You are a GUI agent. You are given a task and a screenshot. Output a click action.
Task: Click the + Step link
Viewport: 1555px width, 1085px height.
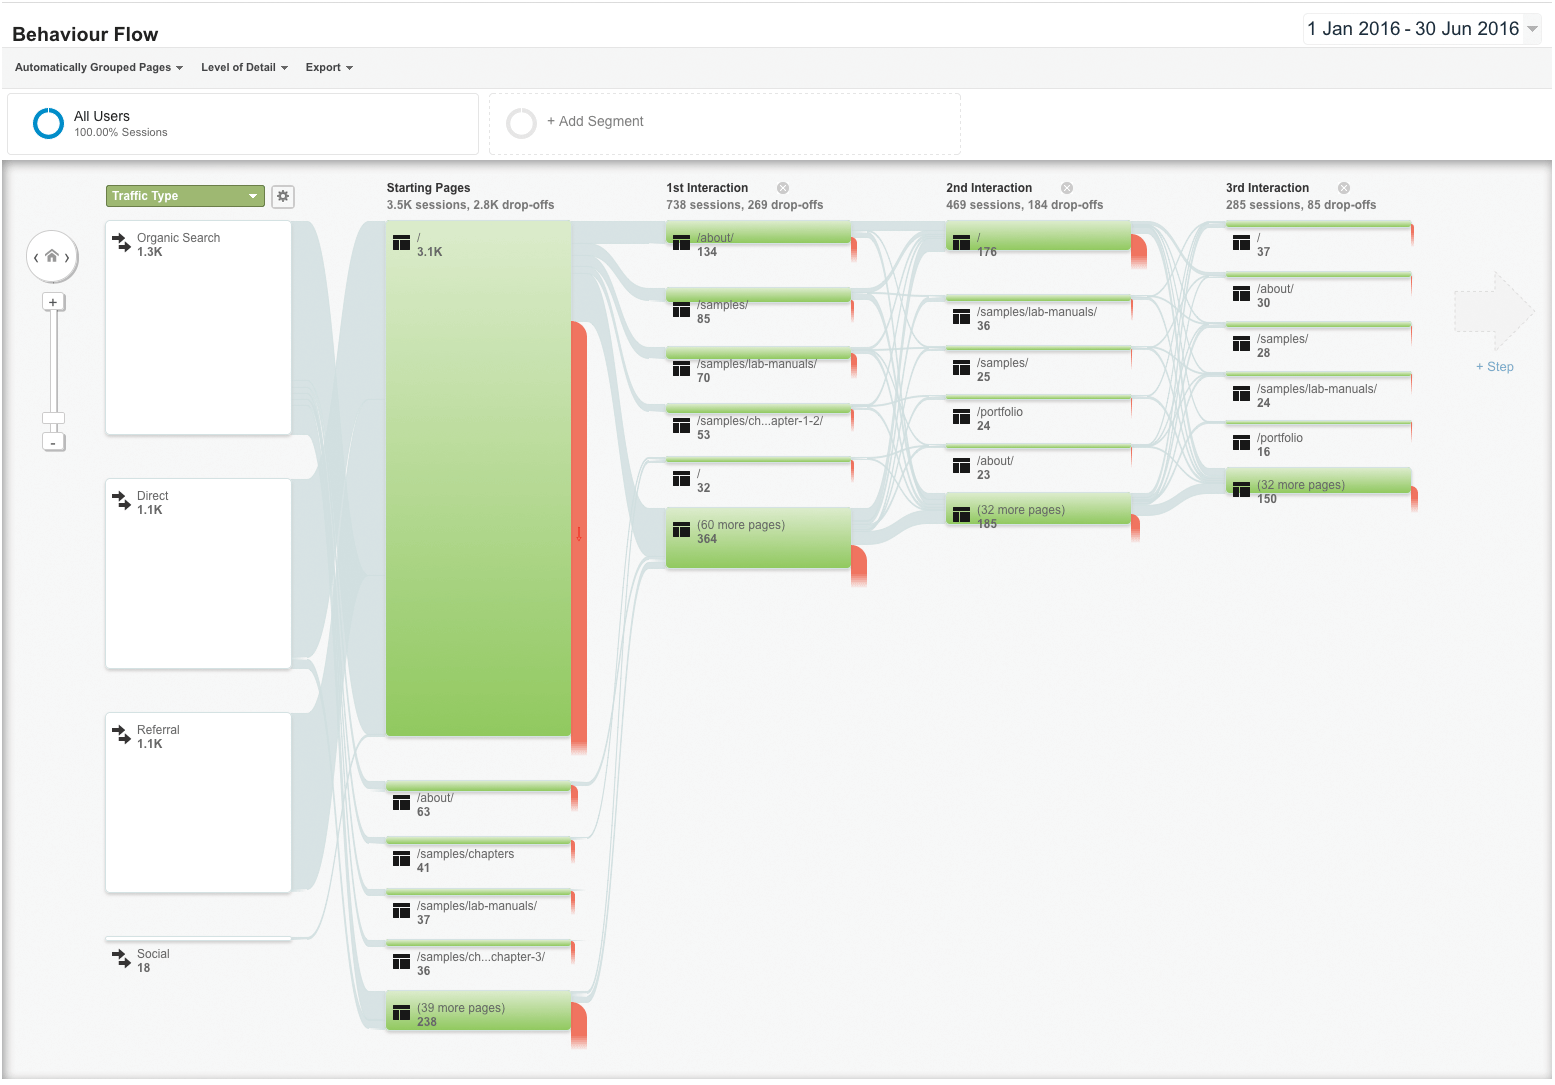click(1494, 367)
